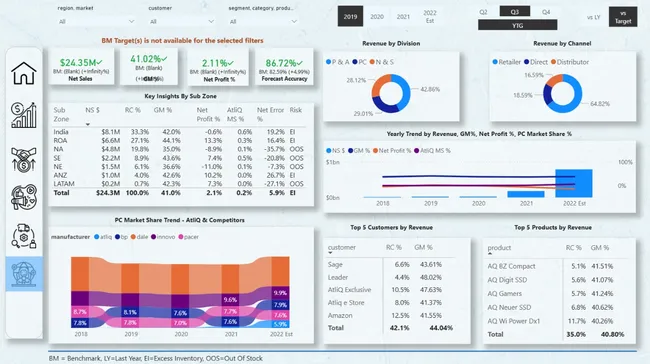Image resolution: width=650 pixels, height=364 pixels.
Task: Select the ROA row in Sub Zone table
Action: (178, 141)
